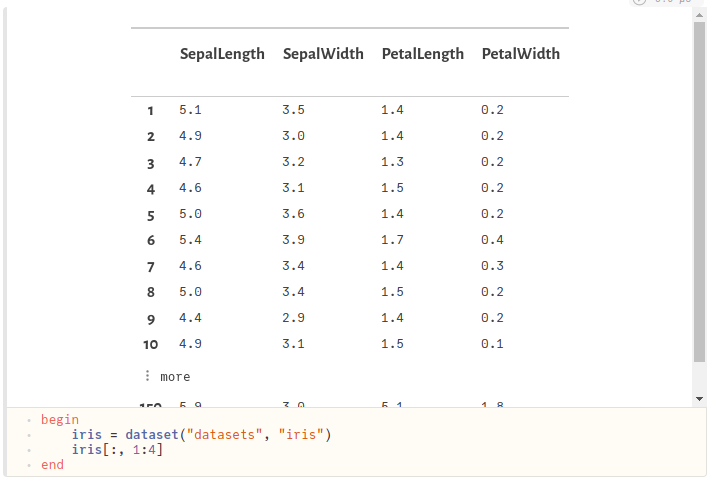Click row index 9 in the table
Screen dimensions: 710x478
coord(151,320)
